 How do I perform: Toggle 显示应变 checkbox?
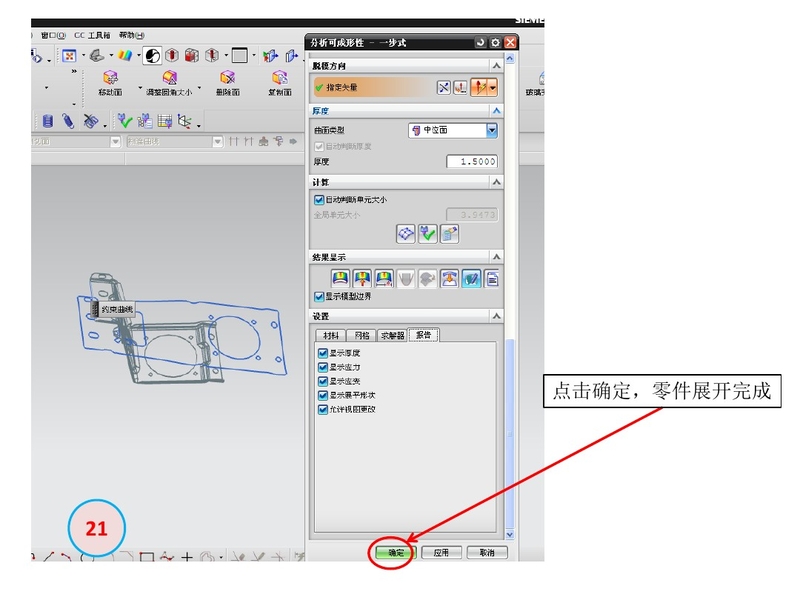tap(322, 381)
